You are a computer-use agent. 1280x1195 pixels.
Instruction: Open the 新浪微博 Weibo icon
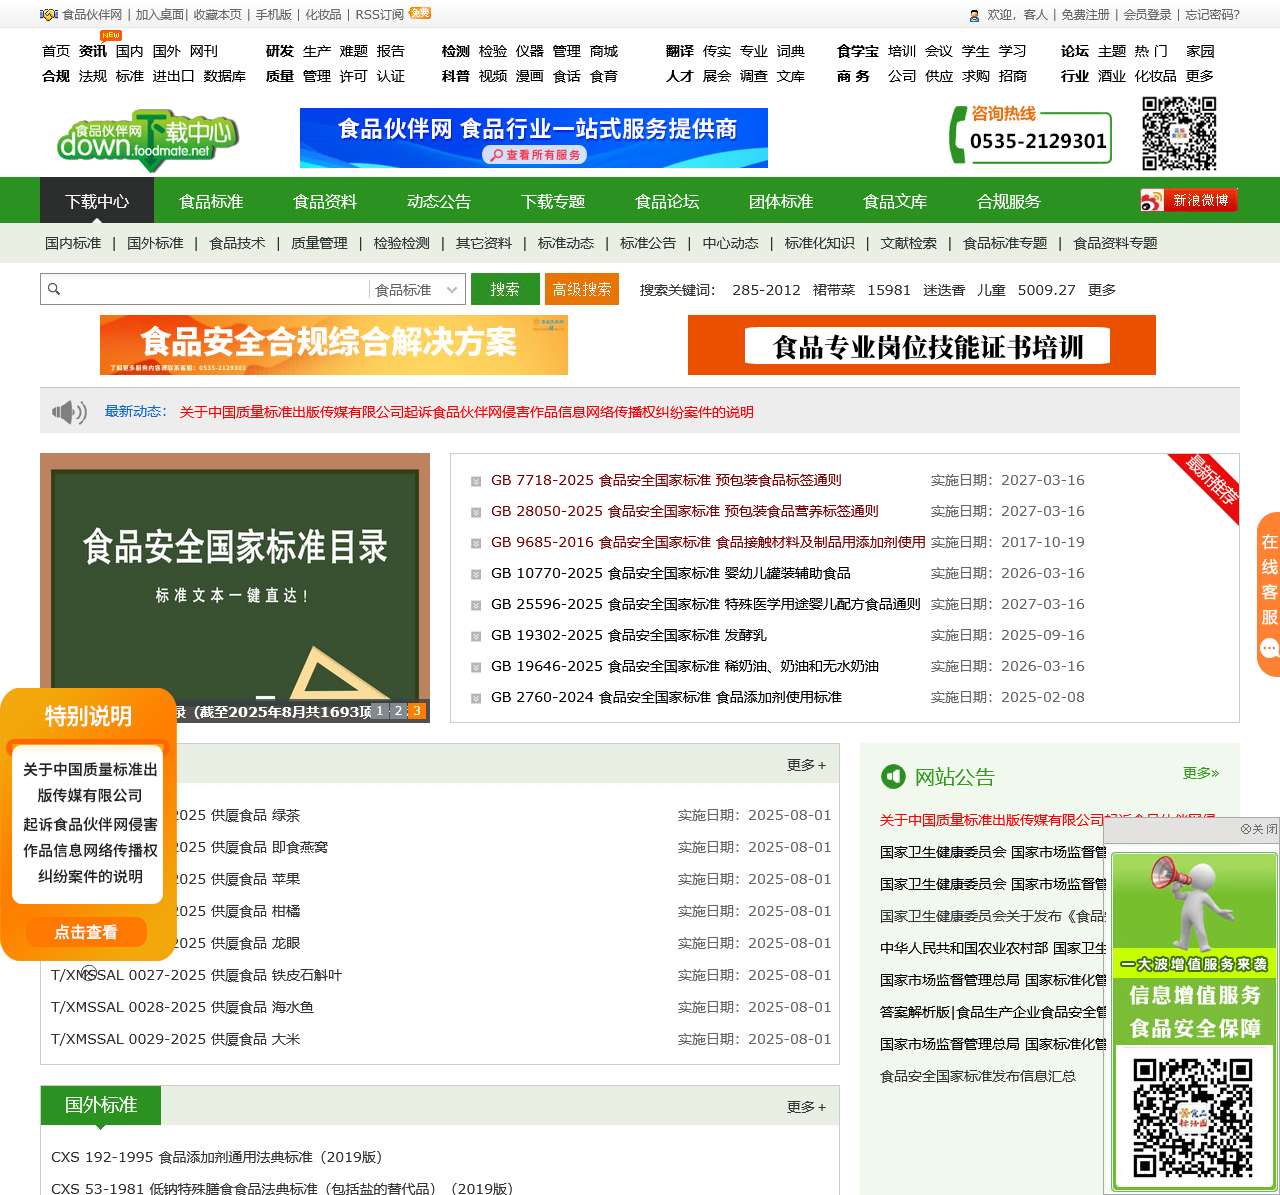[x=1186, y=199]
